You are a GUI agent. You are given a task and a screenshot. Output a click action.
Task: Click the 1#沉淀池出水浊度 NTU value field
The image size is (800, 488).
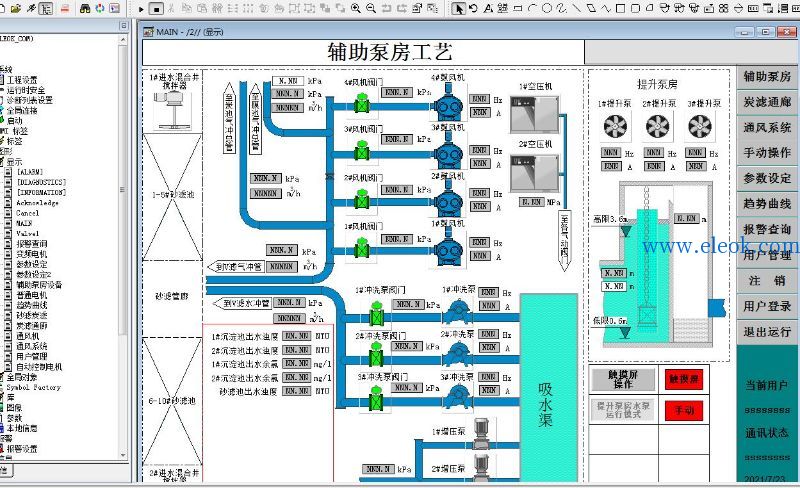point(297,336)
